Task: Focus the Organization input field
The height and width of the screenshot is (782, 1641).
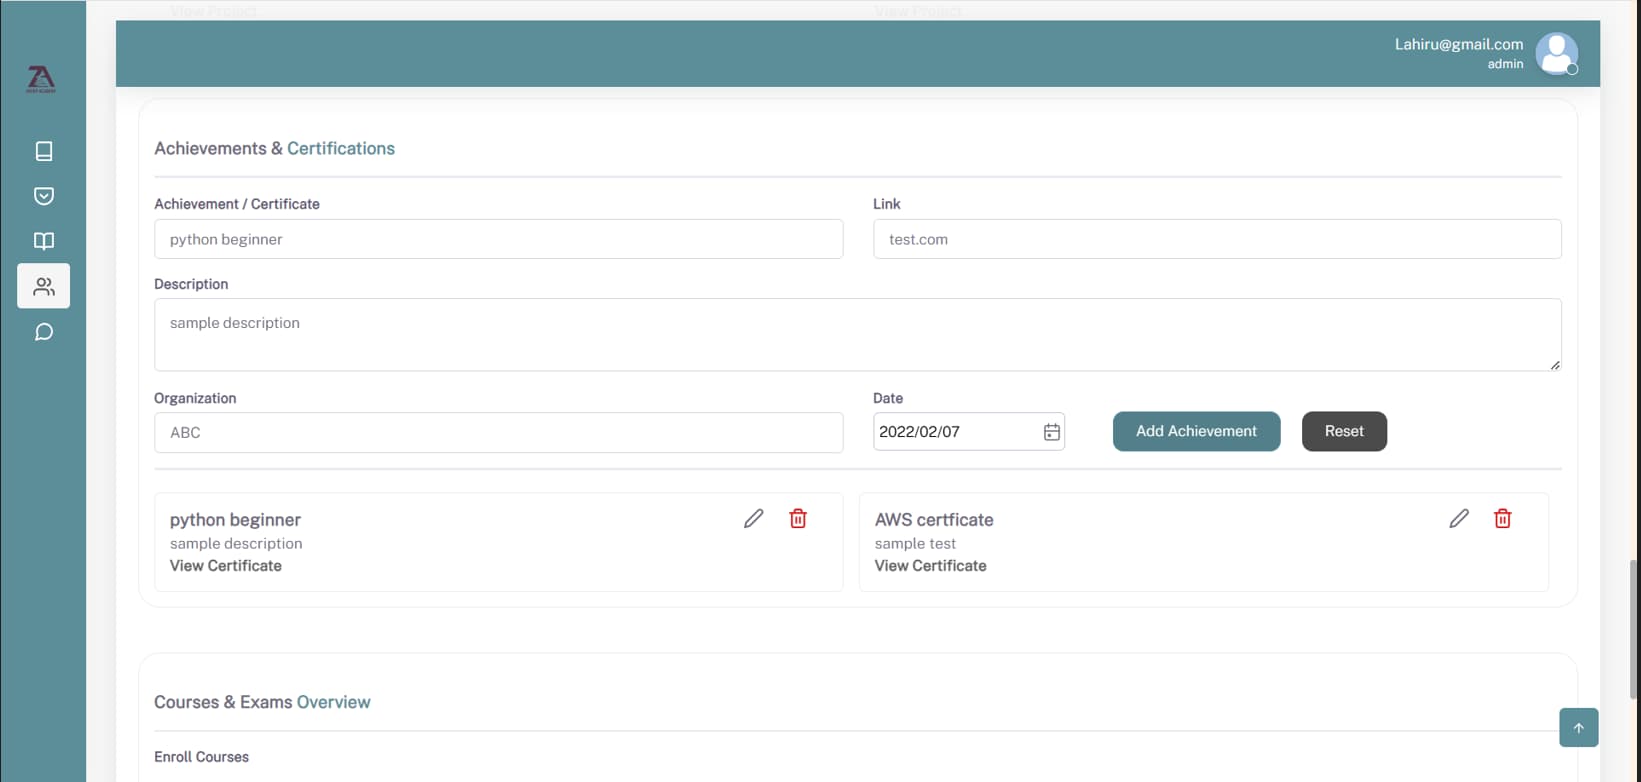Action: click(x=499, y=433)
